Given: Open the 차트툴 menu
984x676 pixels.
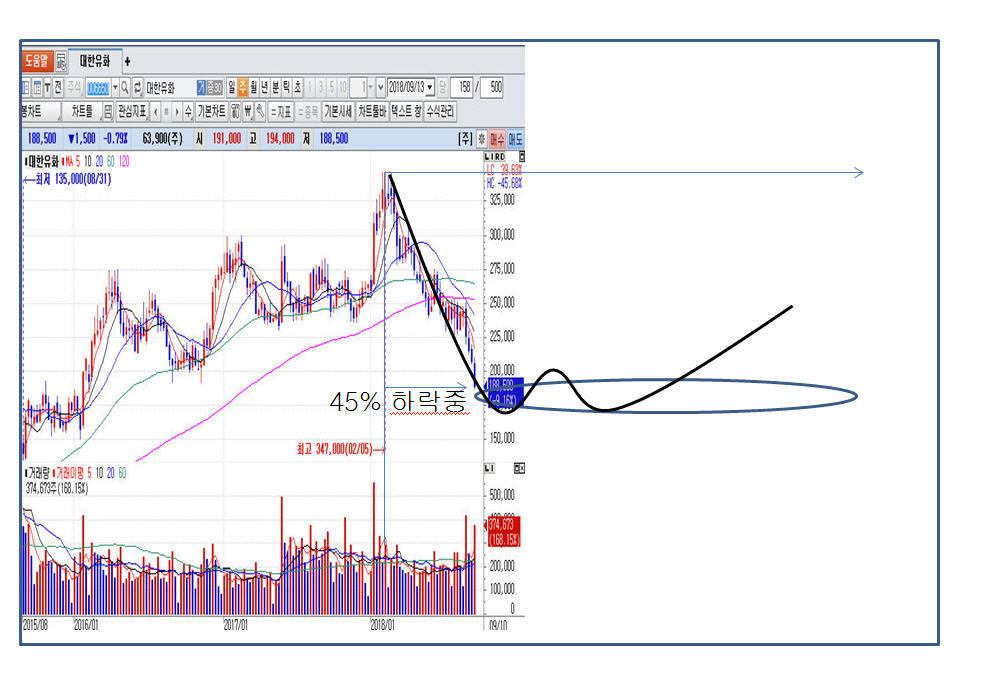Looking at the screenshot, I should click(x=82, y=110).
